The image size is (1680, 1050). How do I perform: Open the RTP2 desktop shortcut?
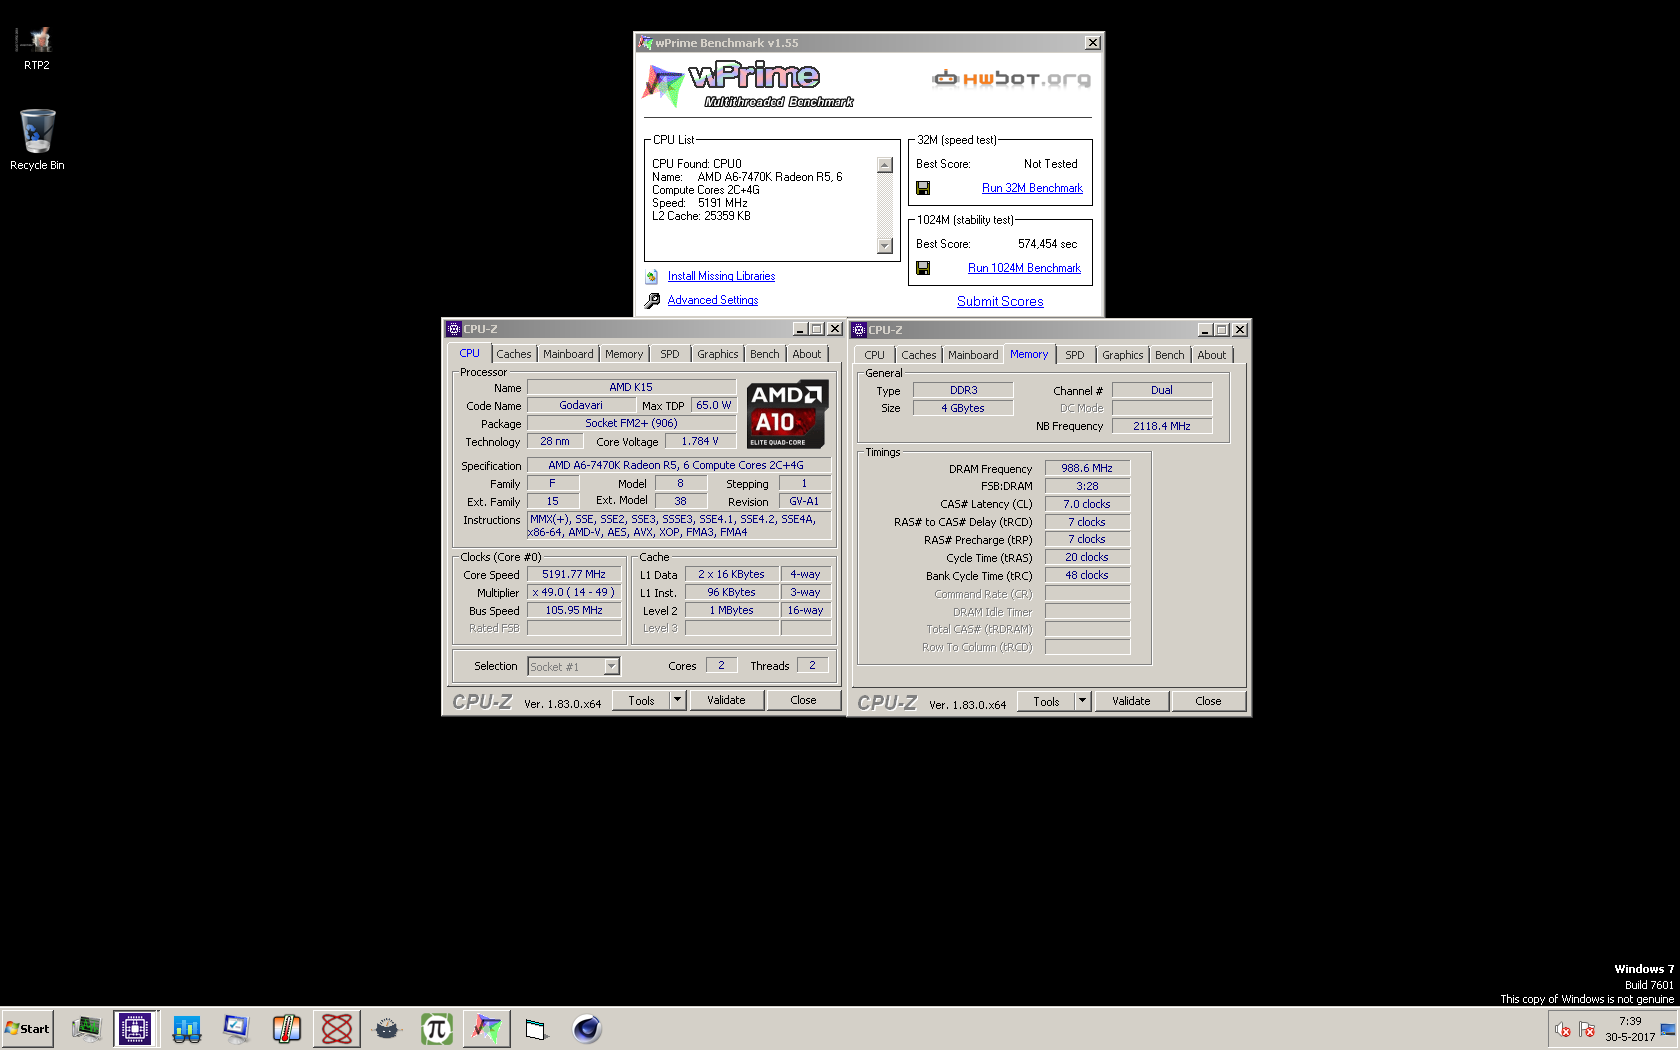(37, 48)
